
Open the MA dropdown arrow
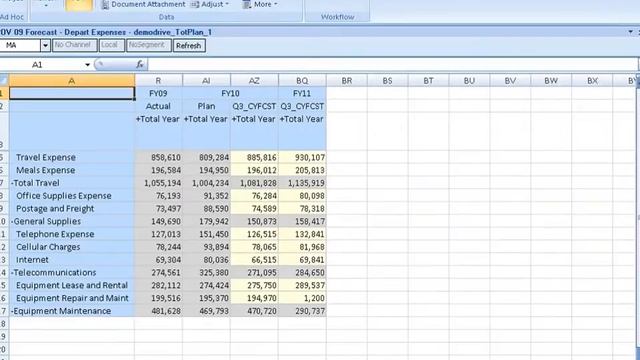(x=45, y=45)
